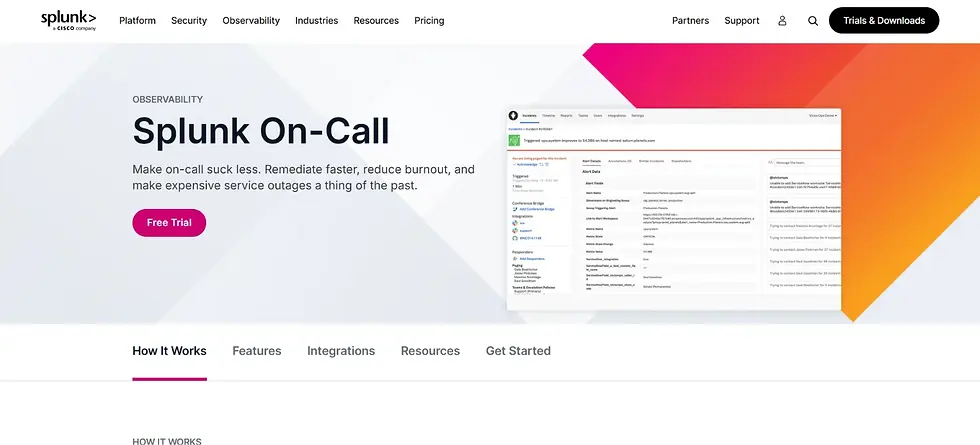Go to the Pricing page
The width and height of the screenshot is (980, 445).
click(x=429, y=21)
